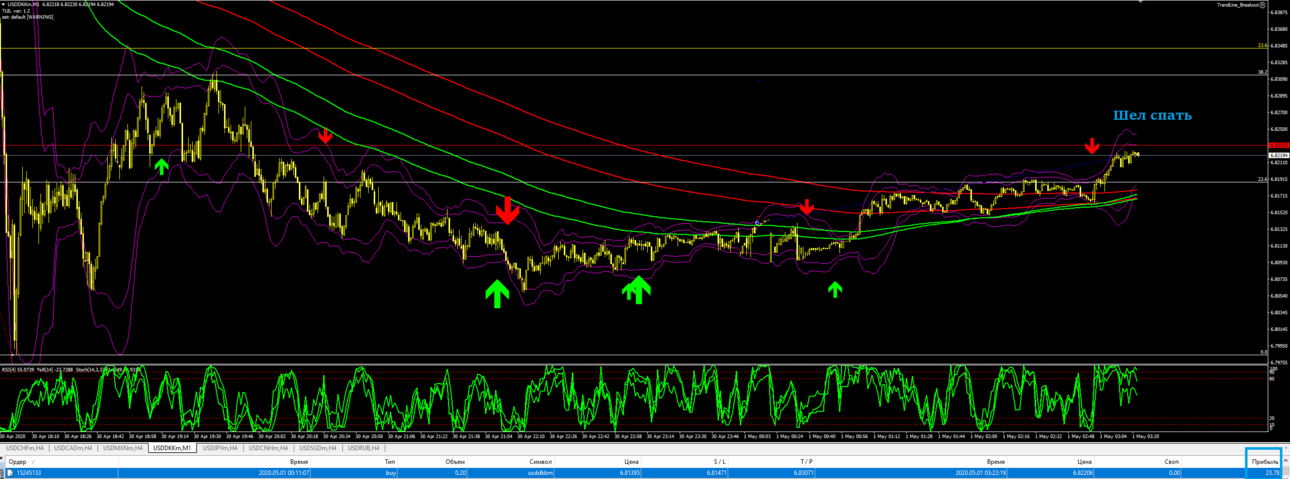Click the volume cell 0.20
The height and width of the screenshot is (479, 1290).
tap(461, 473)
